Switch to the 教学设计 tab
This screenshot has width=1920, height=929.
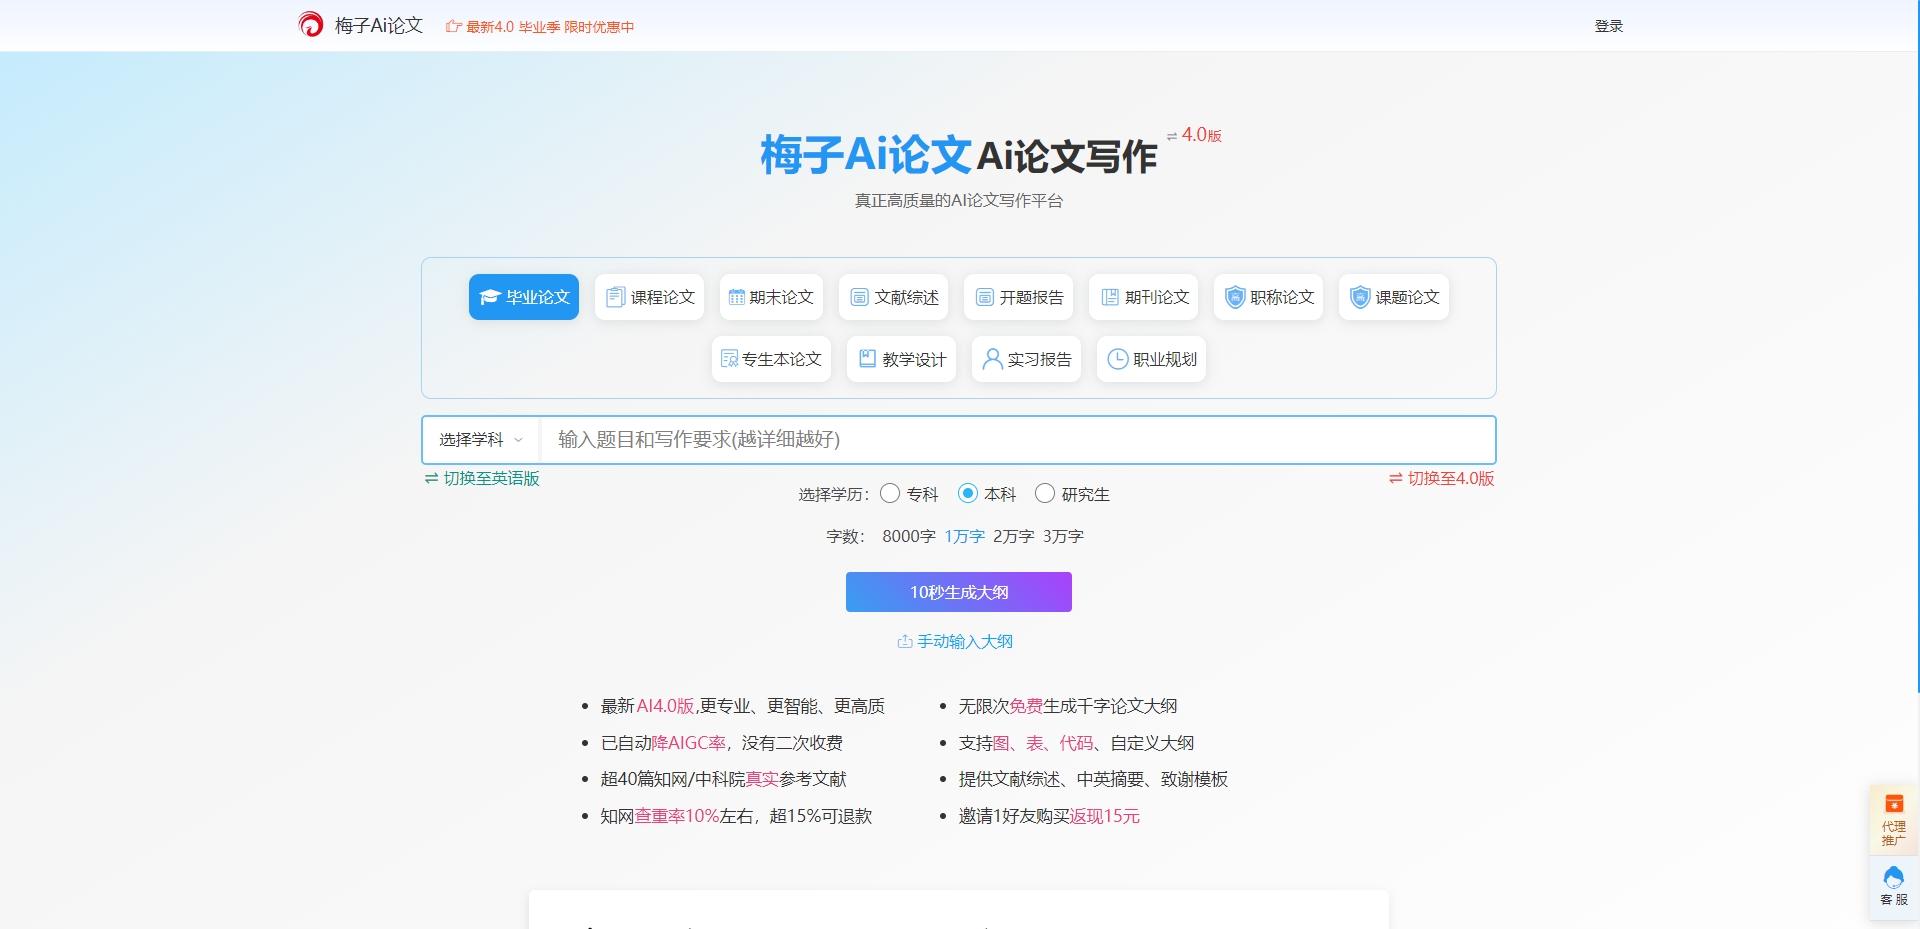coord(901,359)
